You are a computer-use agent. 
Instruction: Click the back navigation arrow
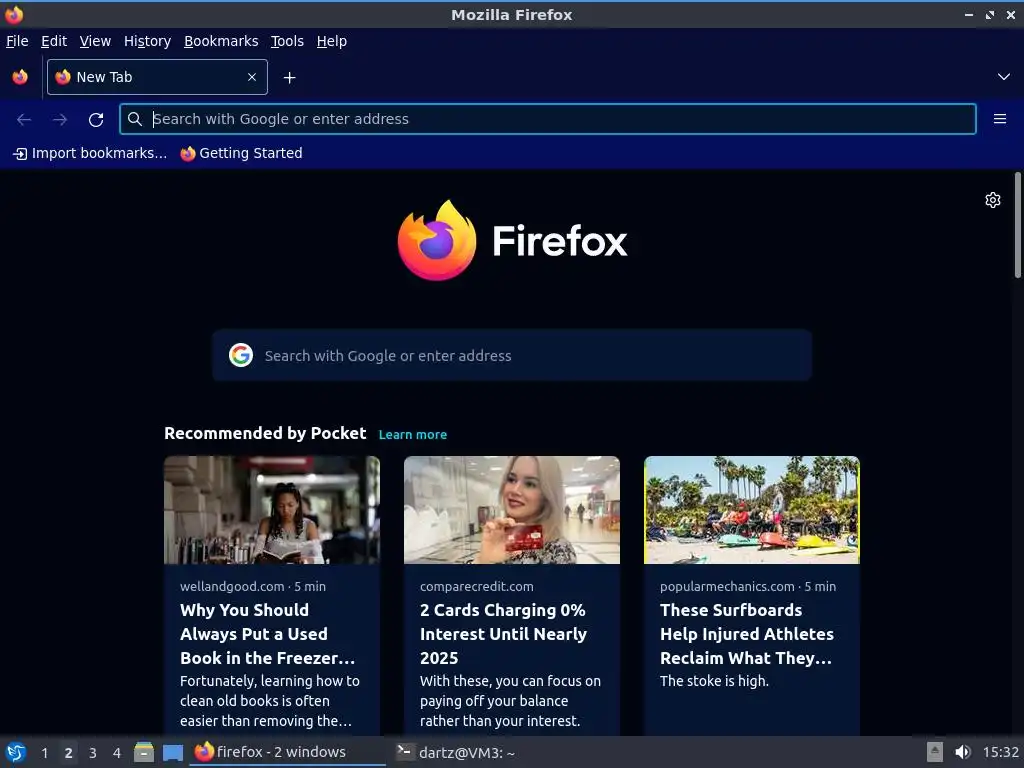click(24, 119)
